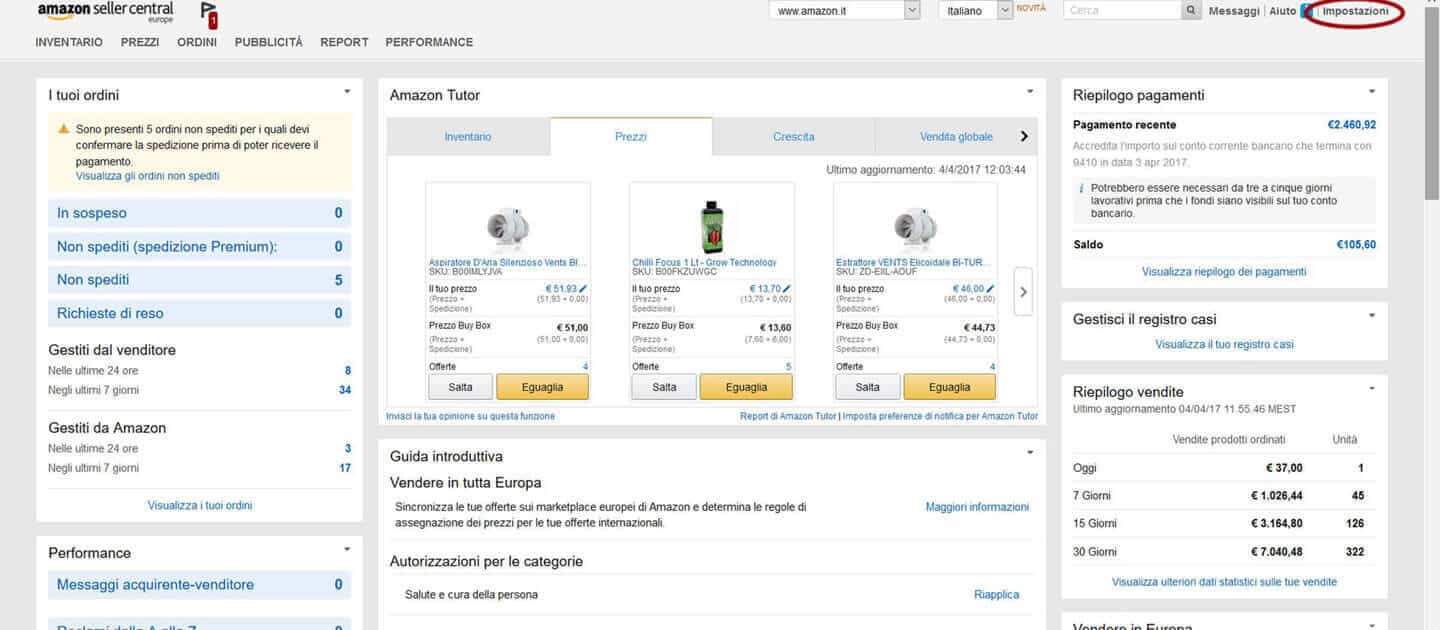Viewport: 1440px width, 630px height.
Task: Click Imposta preferenze di notifica link
Action: click(x=940, y=416)
